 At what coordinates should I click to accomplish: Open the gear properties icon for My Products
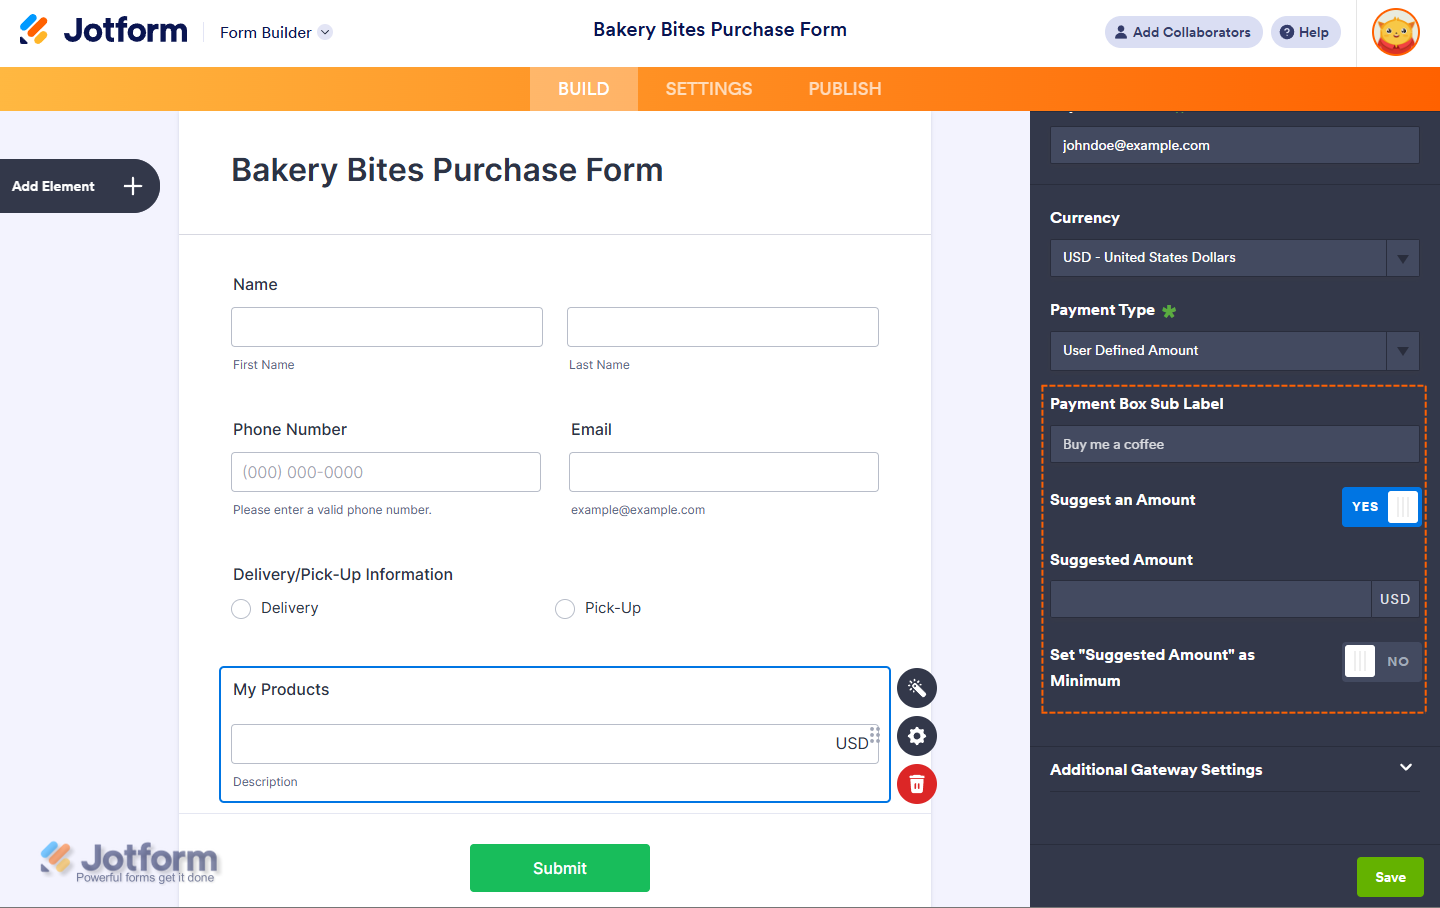[x=917, y=737]
